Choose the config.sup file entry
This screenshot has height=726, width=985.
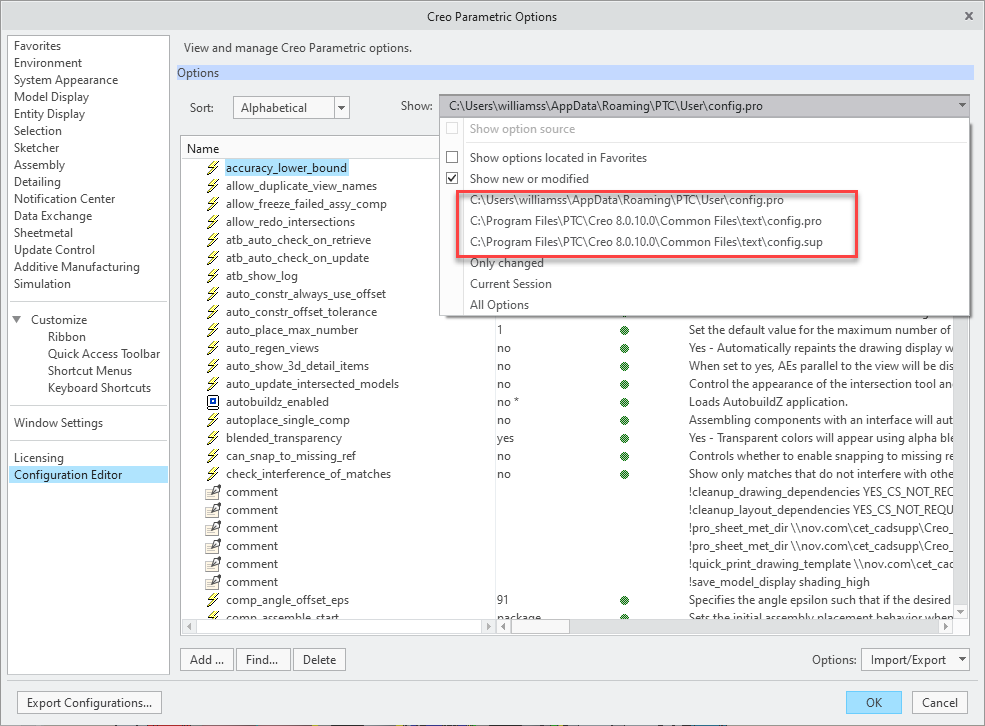click(646, 242)
